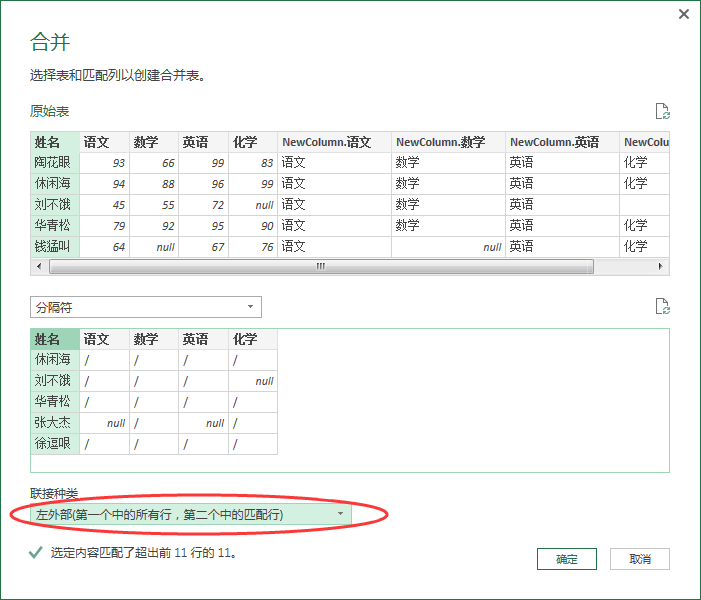This screenshot has height=600, width=701.
Task: Click 钱猛叫 name cell in top table
Action: point(55,247)
